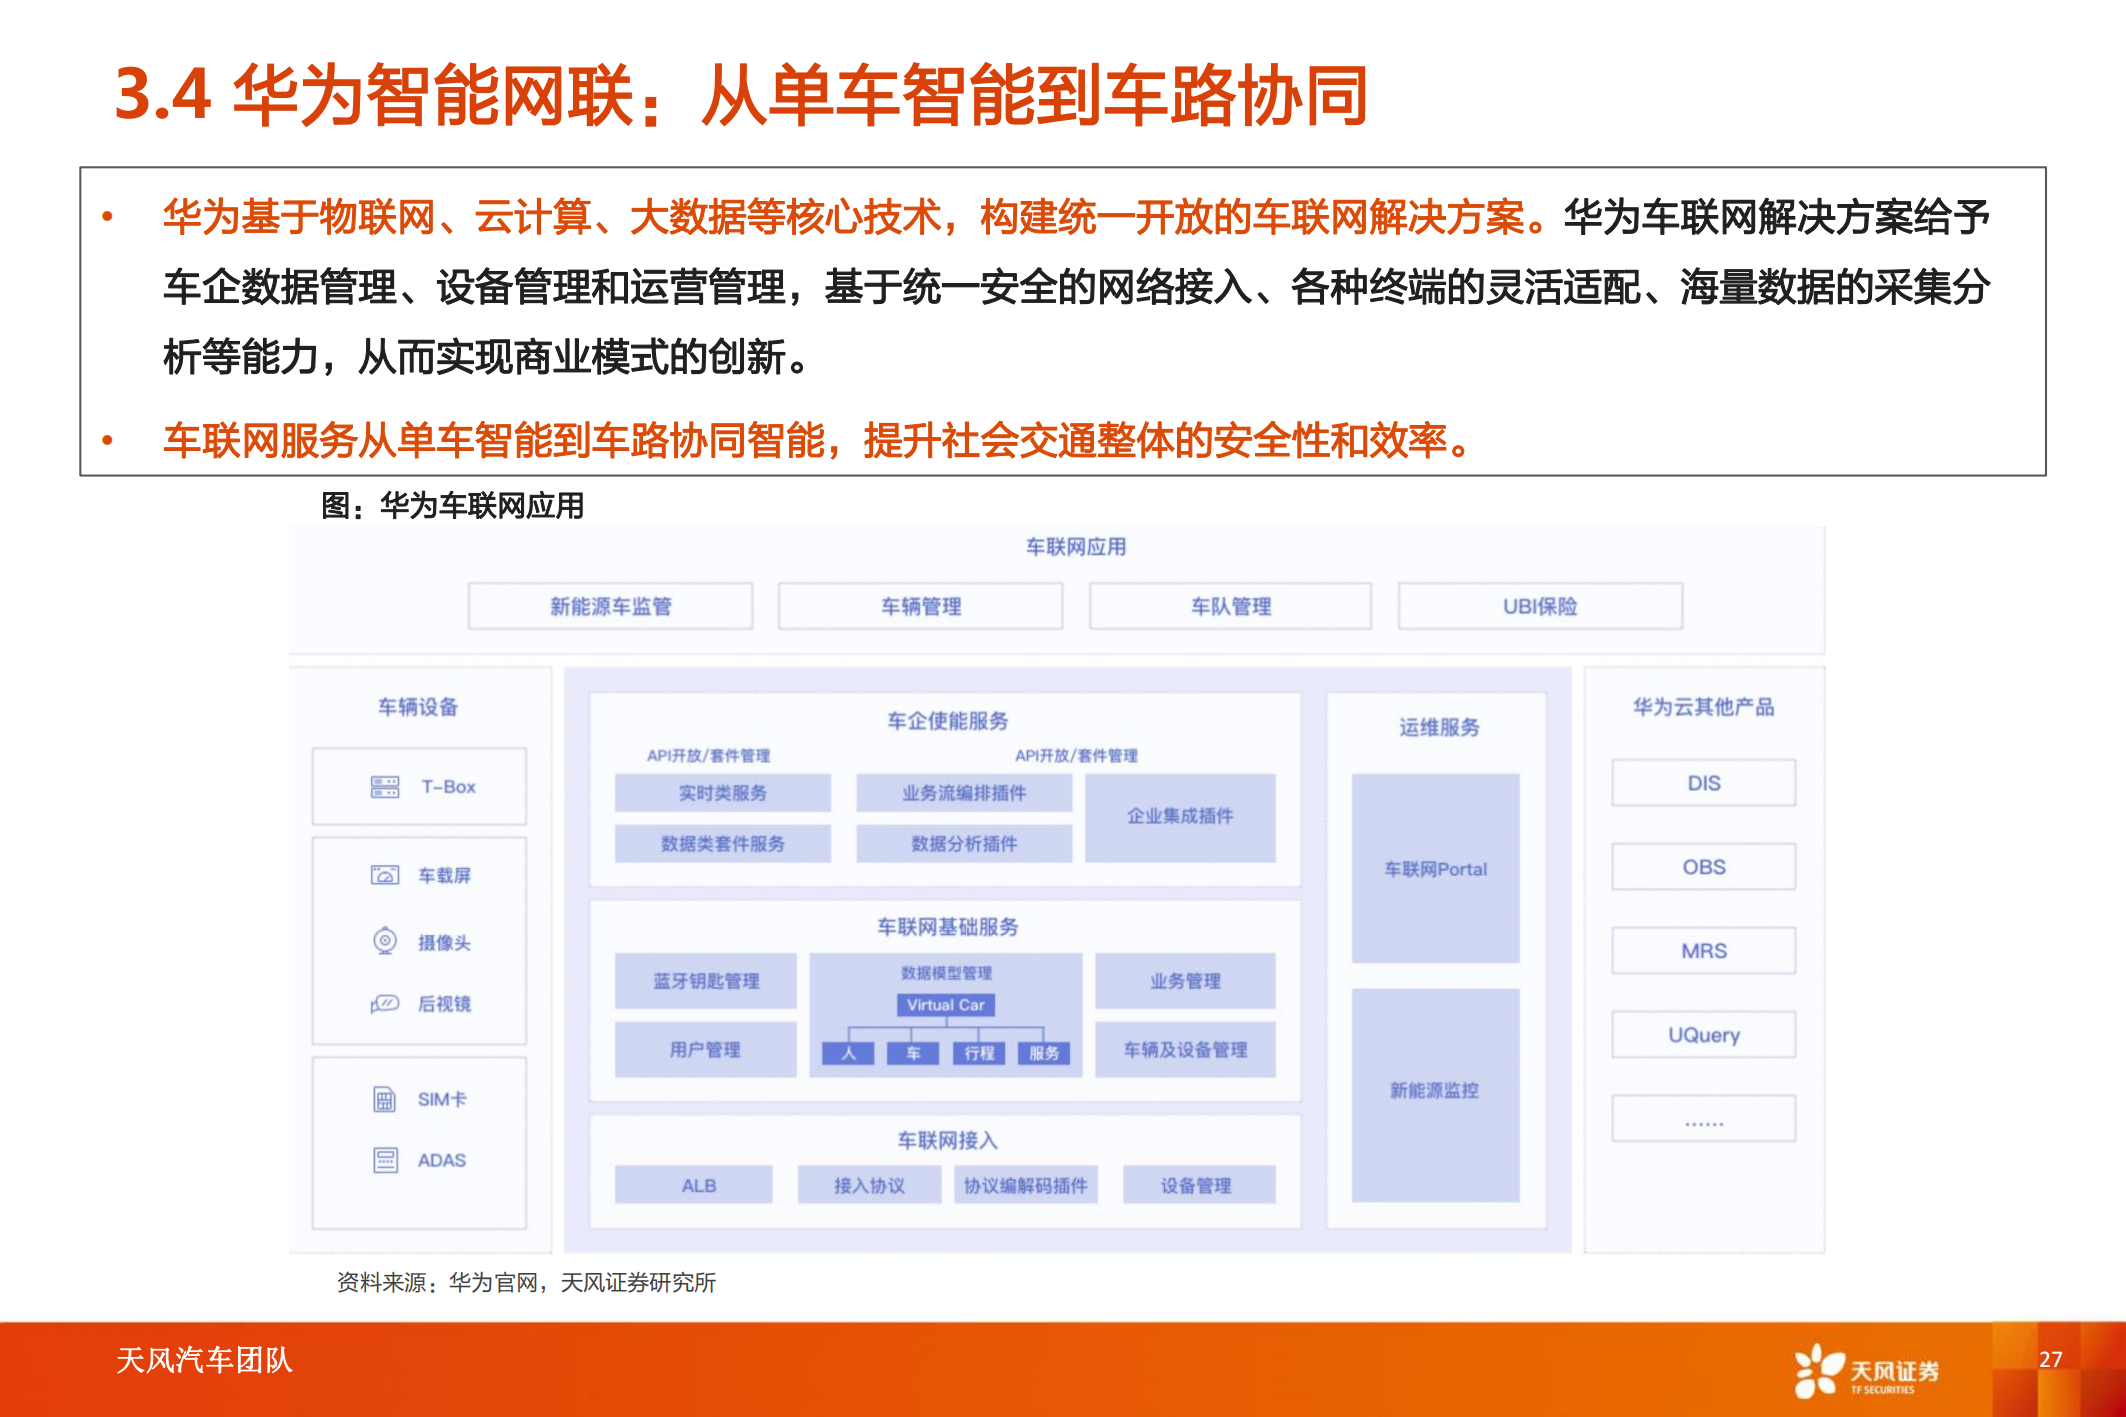Click the footer text 天风汽车团队

[x=204, y=1360]
